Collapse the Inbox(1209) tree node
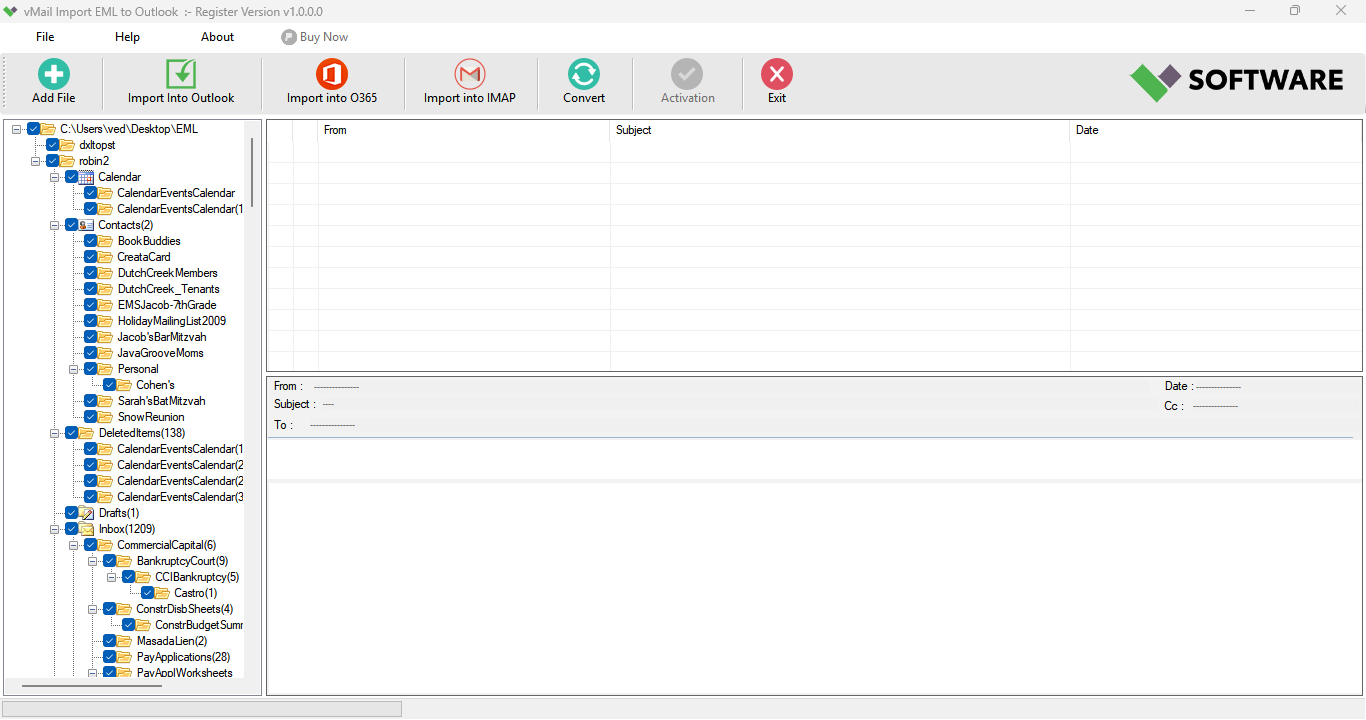 [55, 529]
